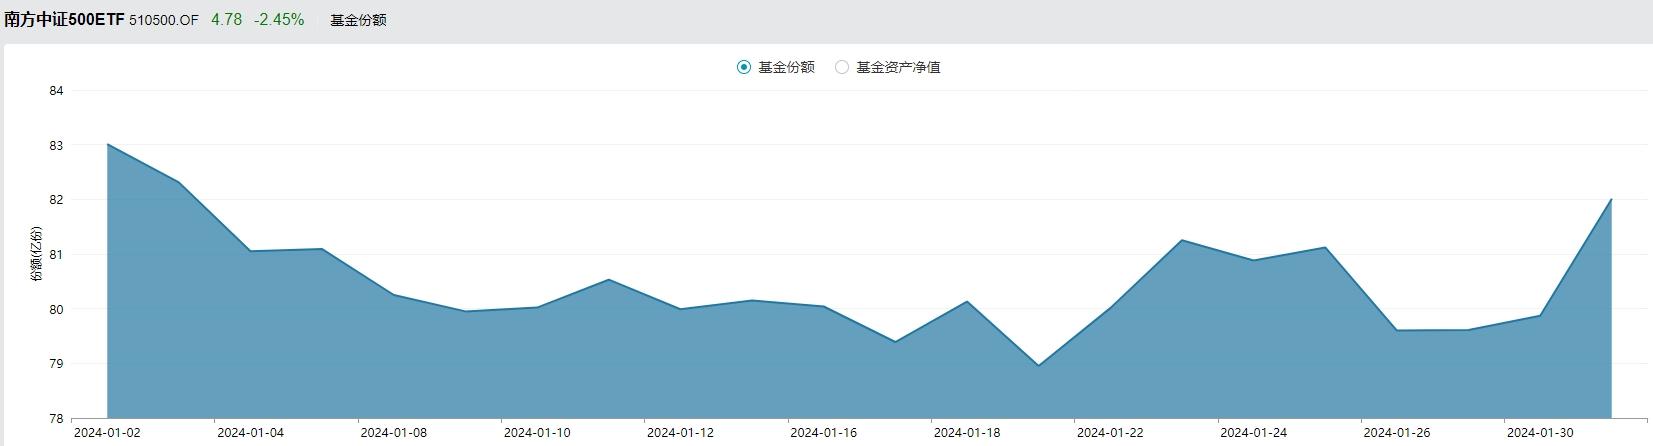Click y-axis label 78
Viewport: 1653px width, 446px height.
point(56,419)
